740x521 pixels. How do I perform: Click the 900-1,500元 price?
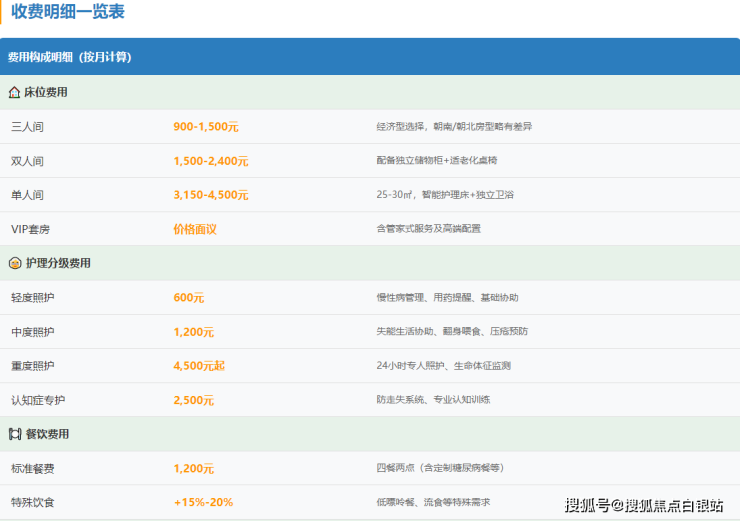pyautogui.click(x=206, y=127)
